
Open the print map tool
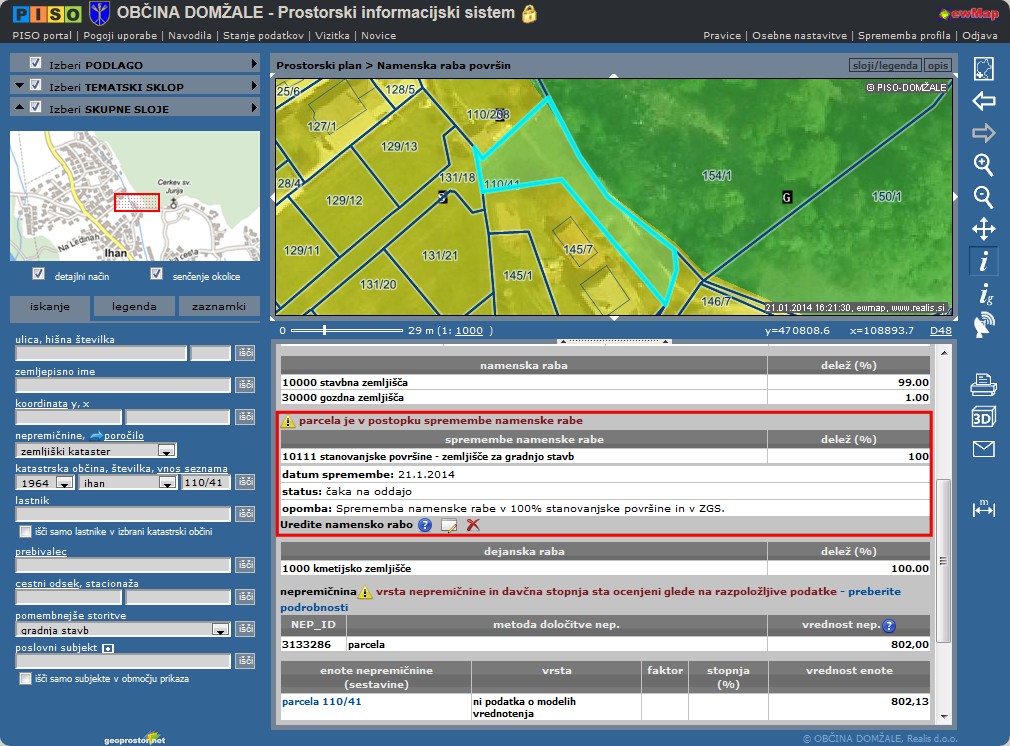pos(984,384)
